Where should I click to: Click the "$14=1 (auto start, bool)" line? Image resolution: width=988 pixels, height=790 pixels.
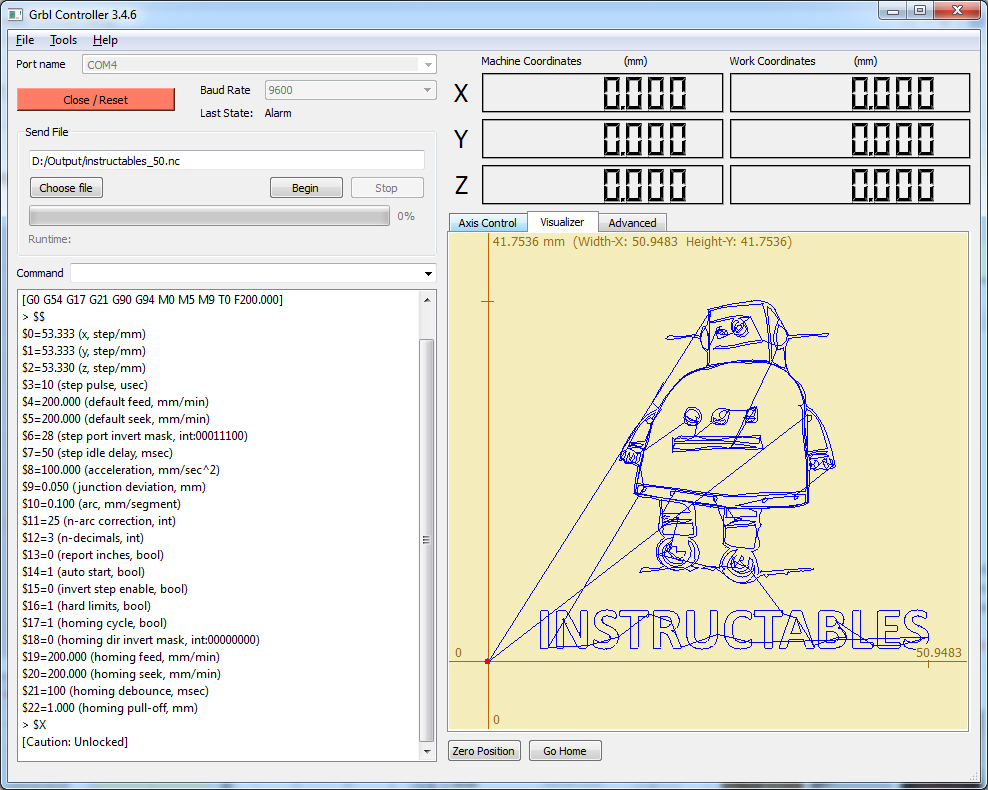coord(83,571)
